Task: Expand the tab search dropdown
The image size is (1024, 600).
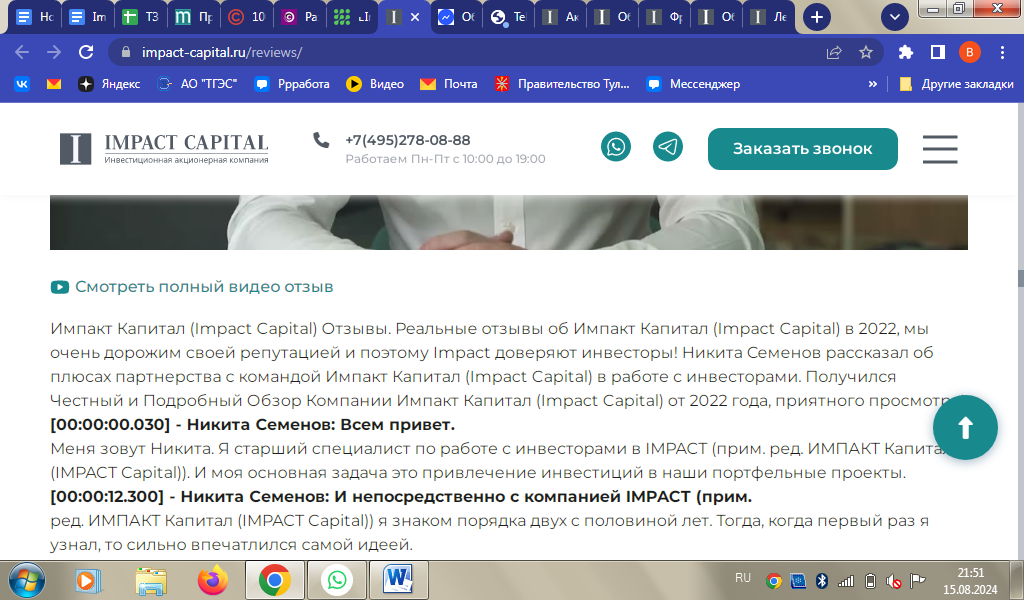Action: point(895,17)
